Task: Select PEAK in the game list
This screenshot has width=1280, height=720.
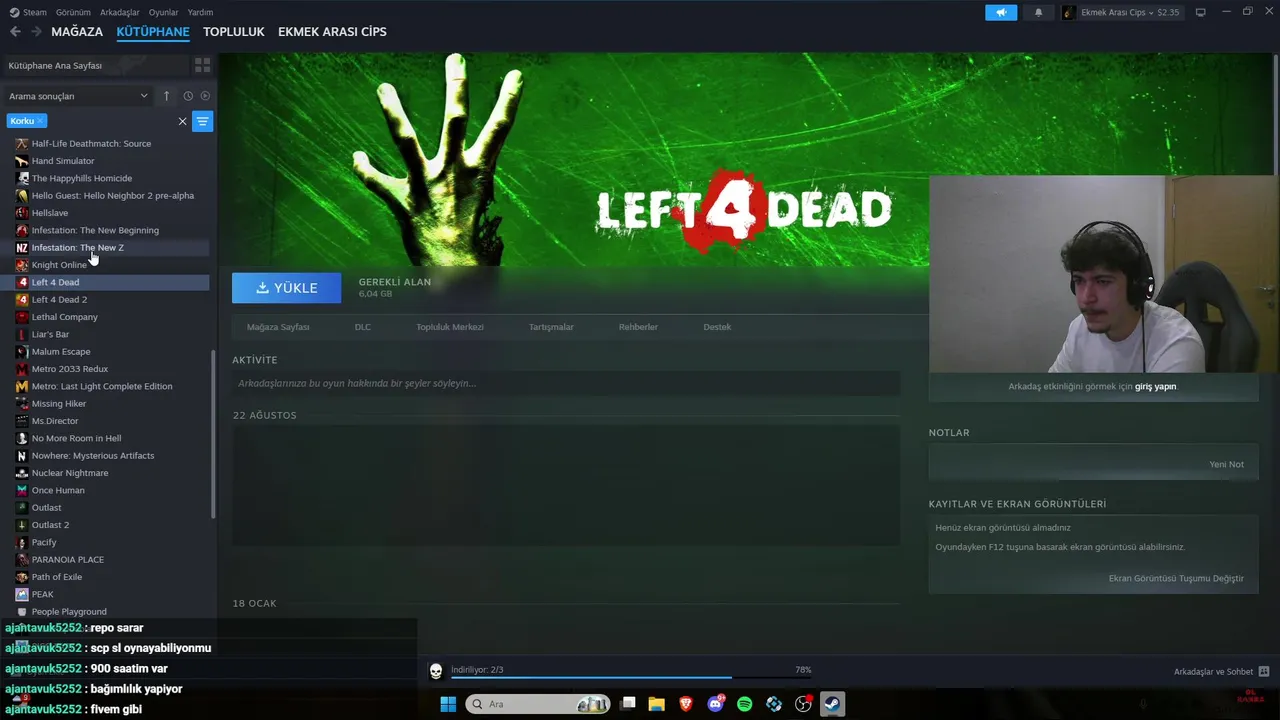Action: [x=112, y=594]
